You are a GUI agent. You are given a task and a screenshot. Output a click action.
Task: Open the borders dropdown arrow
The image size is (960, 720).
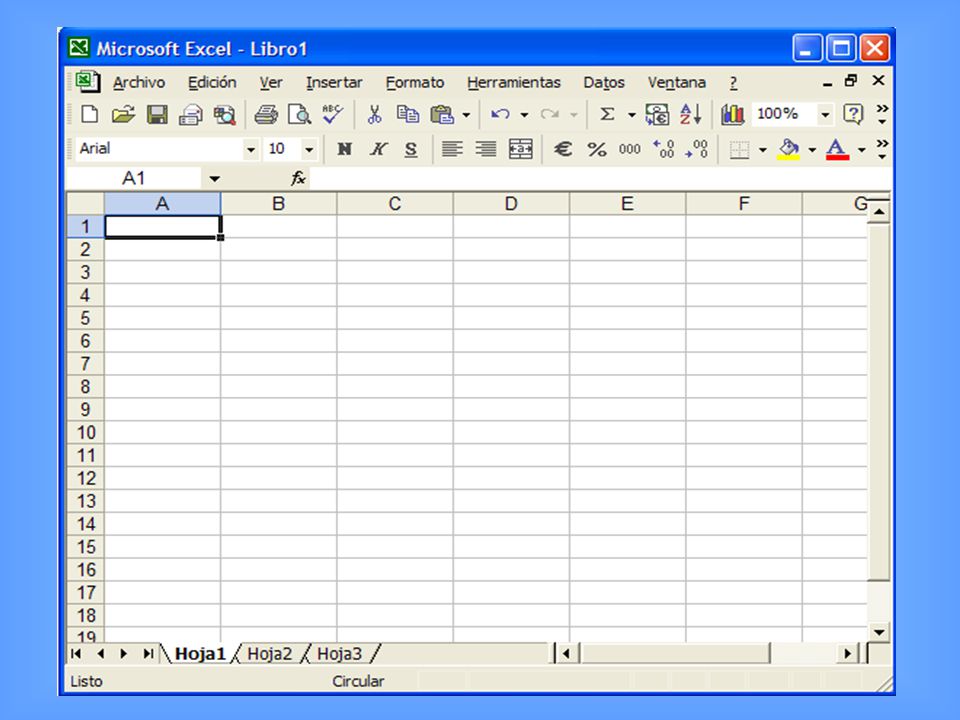(x=763, y=149)
